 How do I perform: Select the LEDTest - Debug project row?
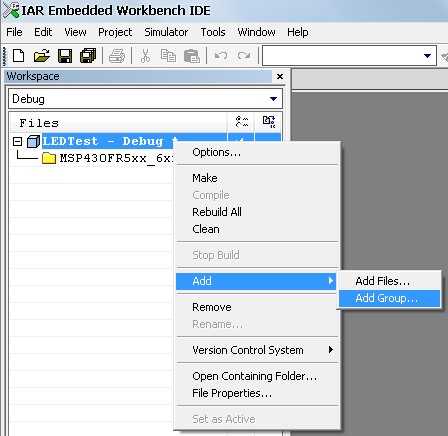110,141
